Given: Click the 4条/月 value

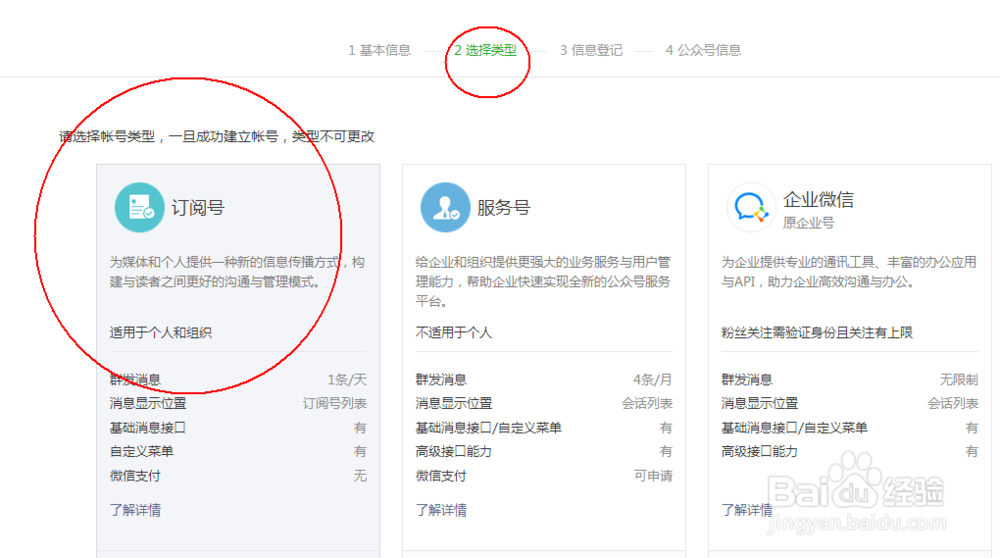Looking at the screenshot, I should (652, 379).
